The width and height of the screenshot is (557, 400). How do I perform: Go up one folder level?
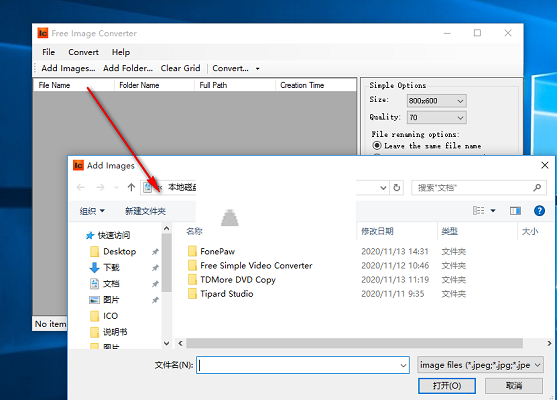pyautogui.click(x=131, y=187)
